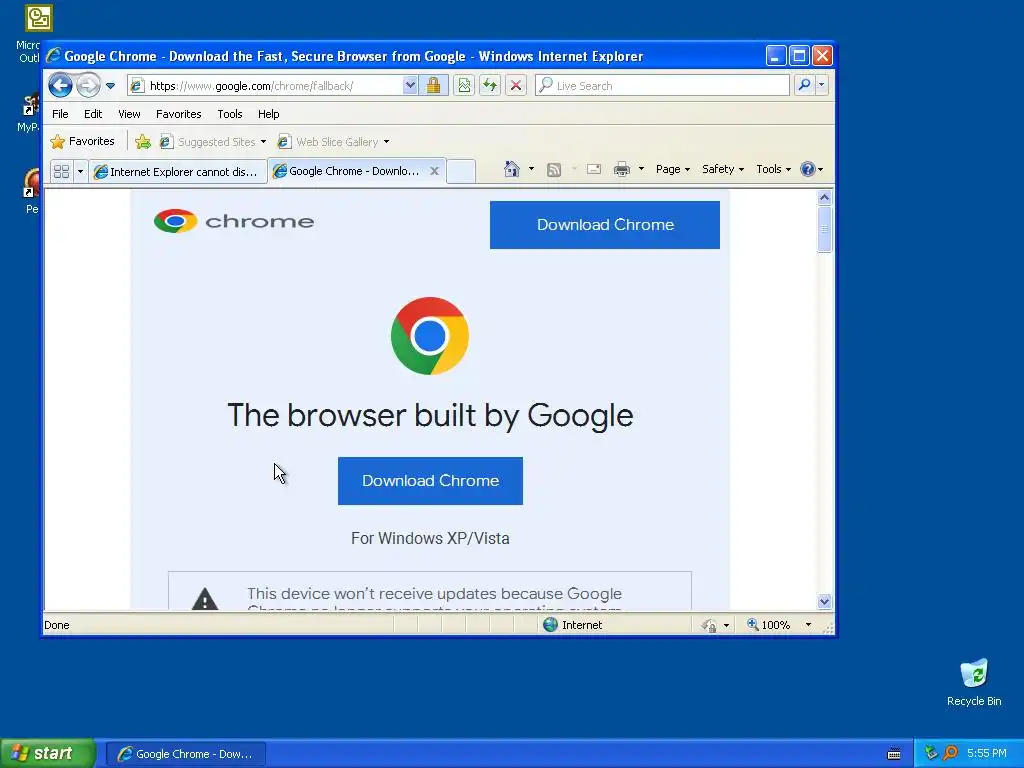Click the Live Search input box
This screenshot has height=768, width=1024.
662,86
